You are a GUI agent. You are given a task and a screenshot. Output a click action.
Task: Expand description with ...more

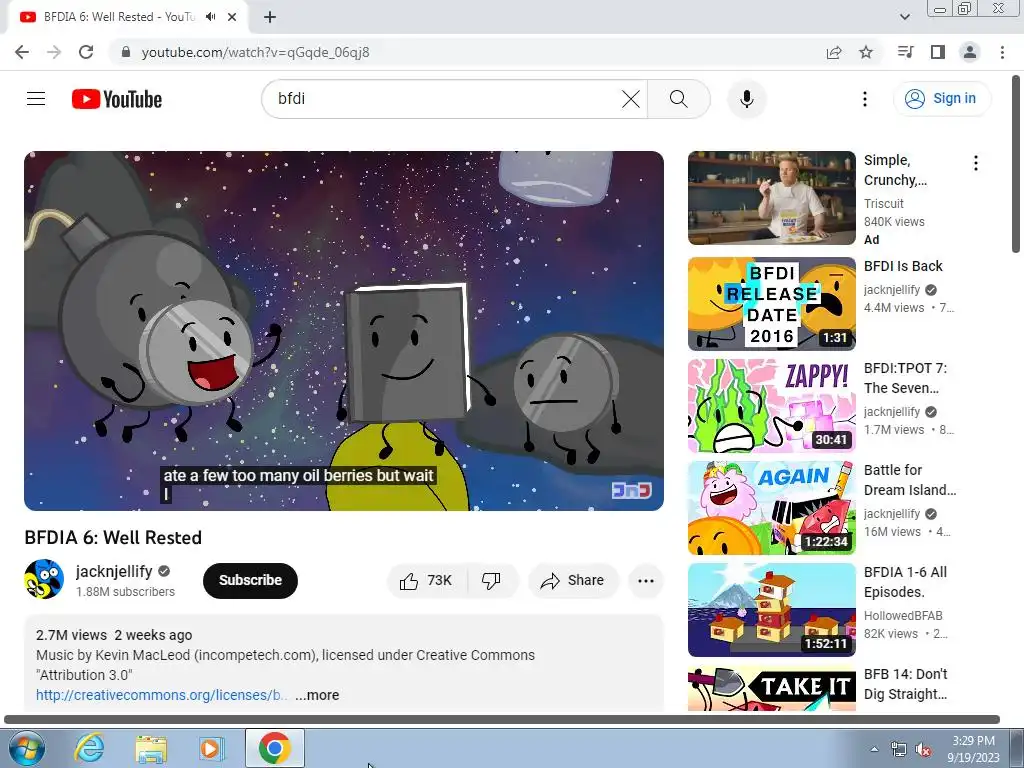click(x=317, y=695)
